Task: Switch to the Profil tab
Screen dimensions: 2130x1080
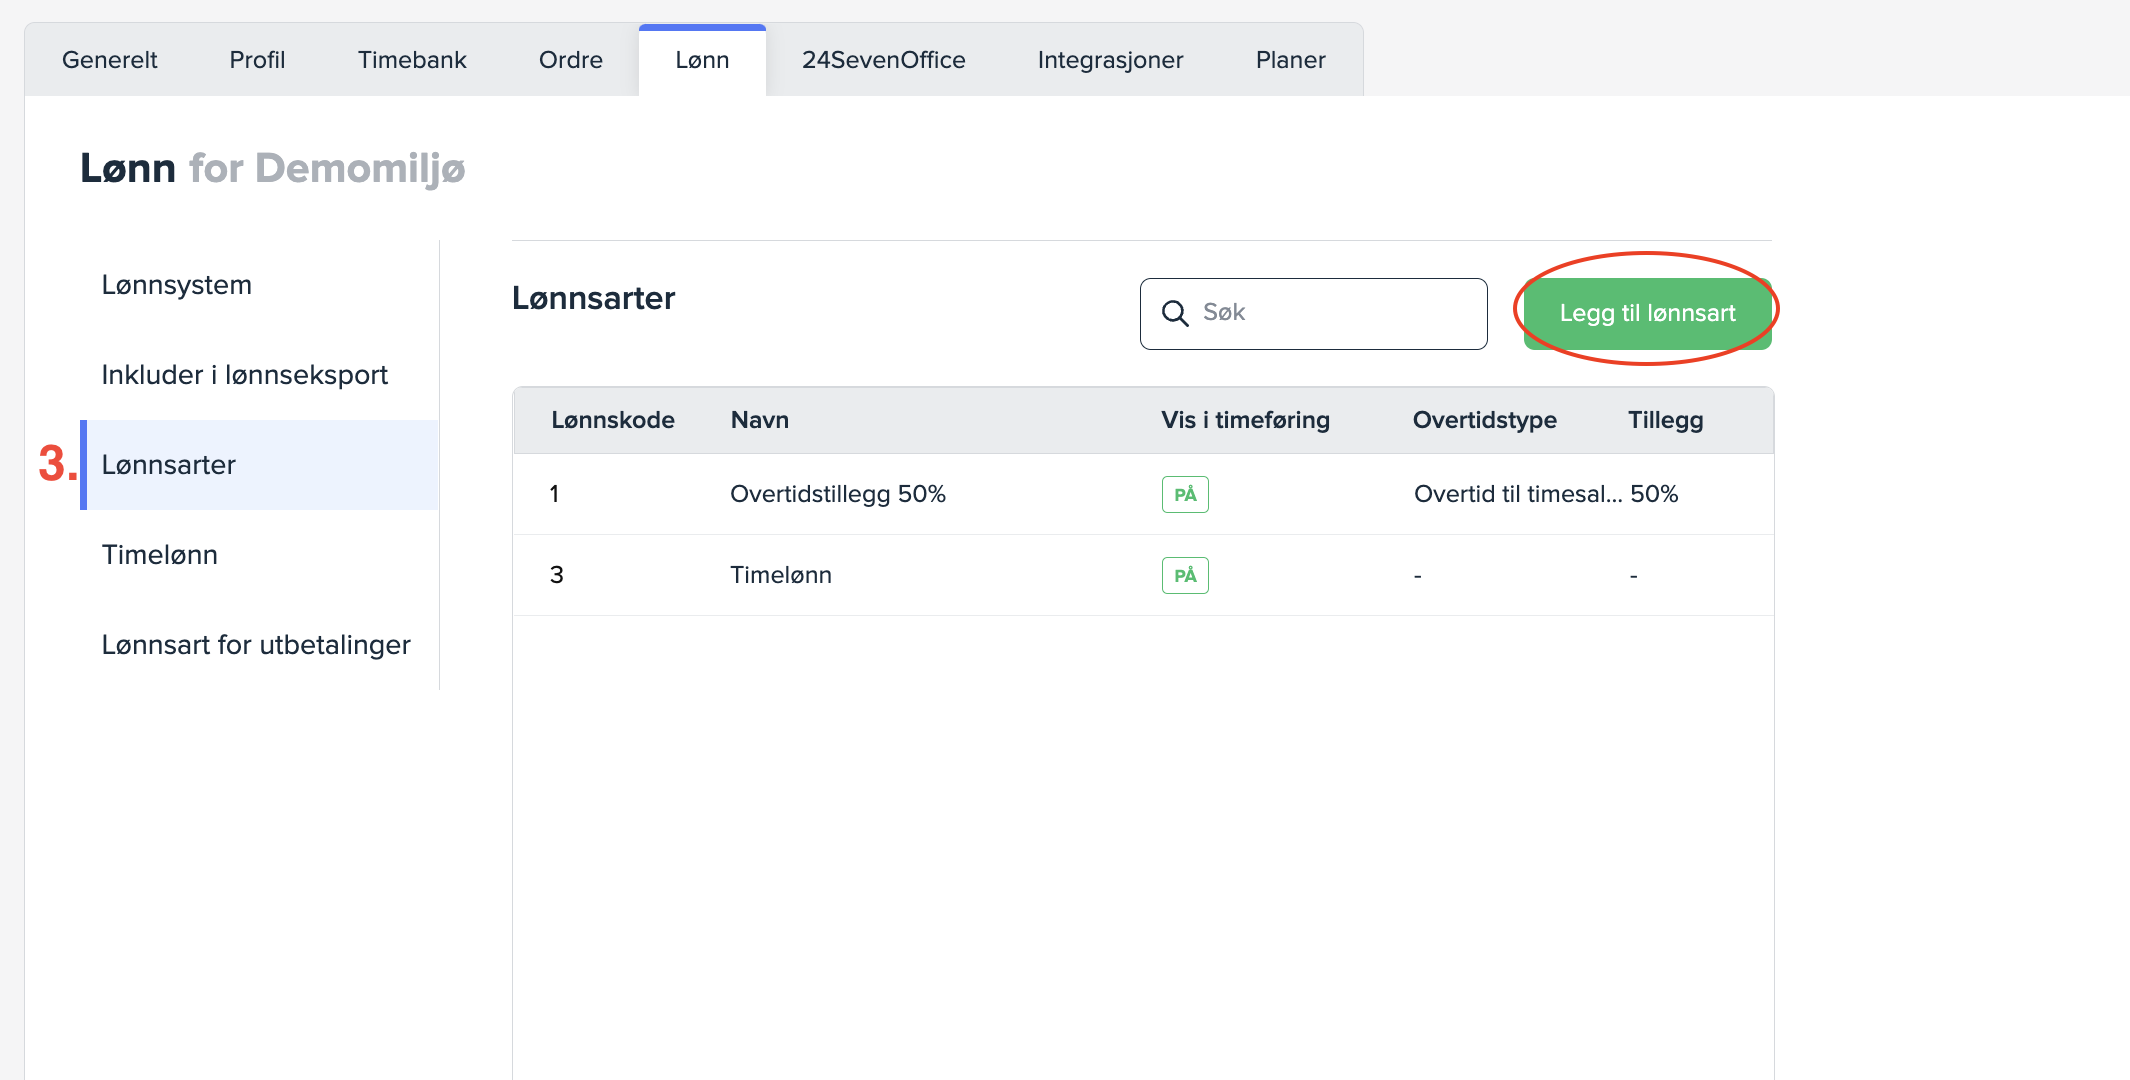Action: click(x=257, y=60)
